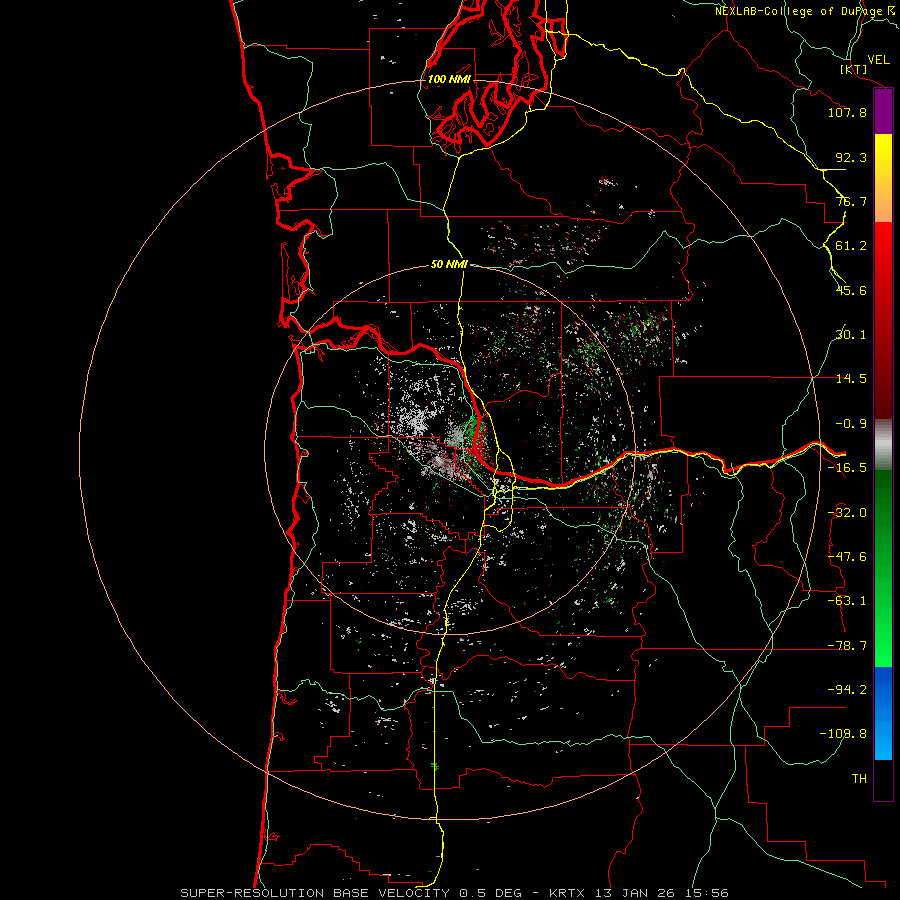Image resolution: width=900 pixels, height=900 pixels.
Task: Select the 107.8 velocity scale value
Action: [847, 112]
